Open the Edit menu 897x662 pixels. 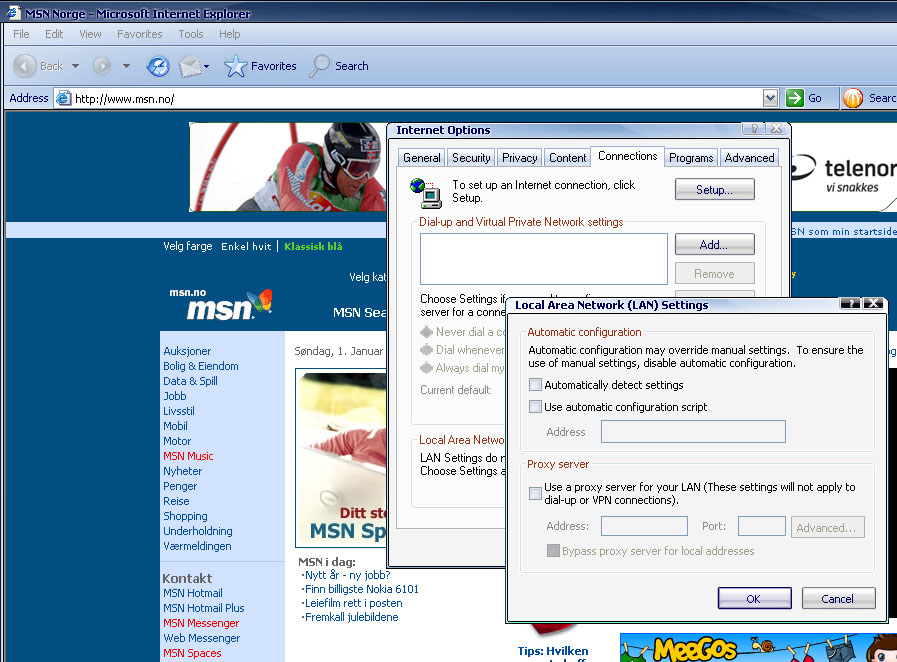pyautogui.click(x=54, y=34)
